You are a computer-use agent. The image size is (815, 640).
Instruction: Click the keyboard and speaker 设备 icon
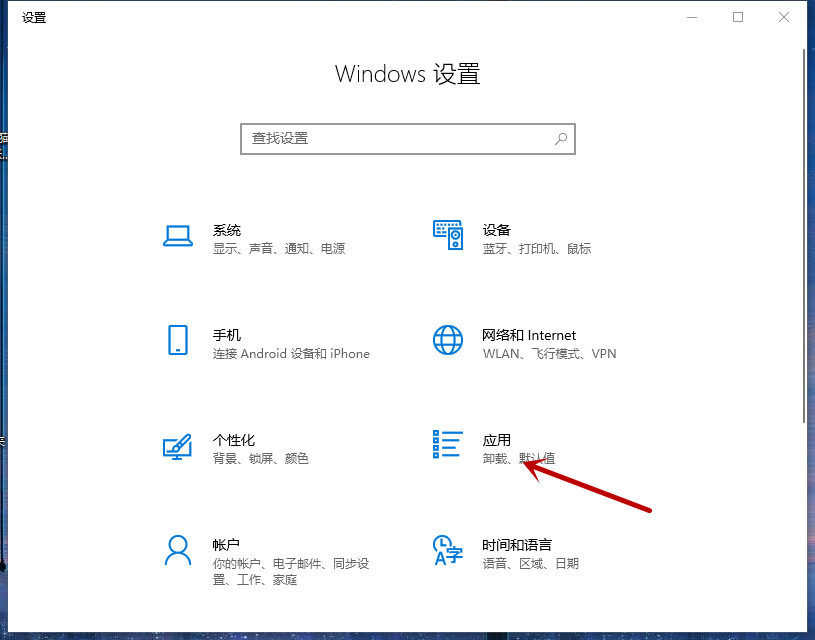pyautogui.click(x=448, y=236)
